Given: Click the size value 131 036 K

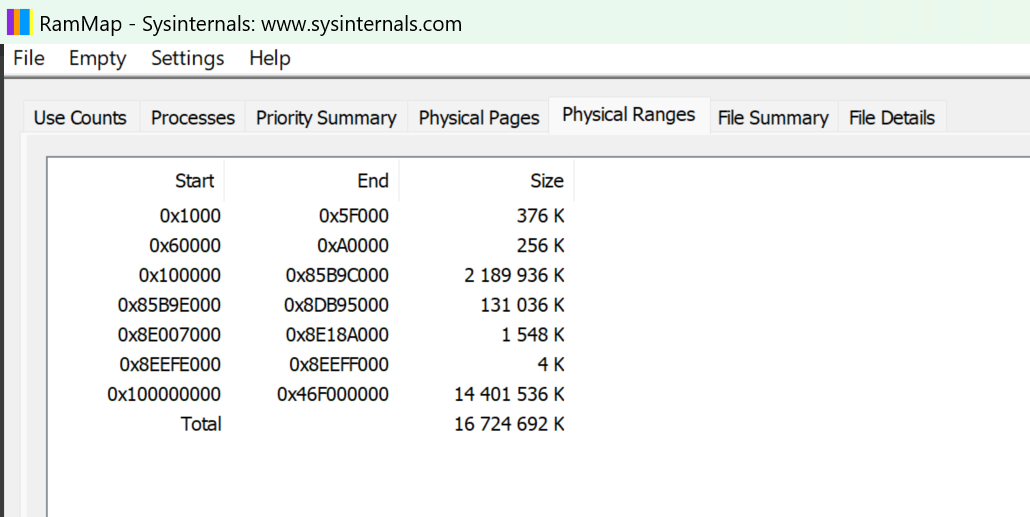Looking at the screenshot, I should pos(523,305).
